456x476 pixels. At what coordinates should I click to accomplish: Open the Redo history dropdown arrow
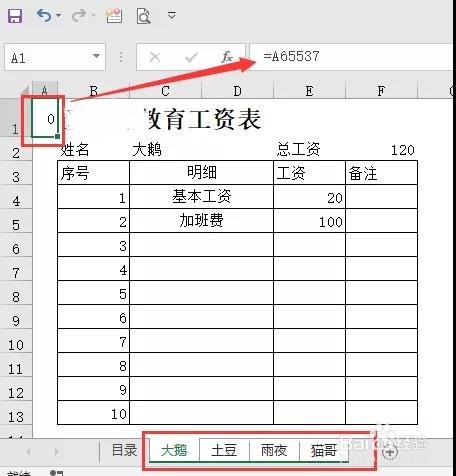point(93,15)
